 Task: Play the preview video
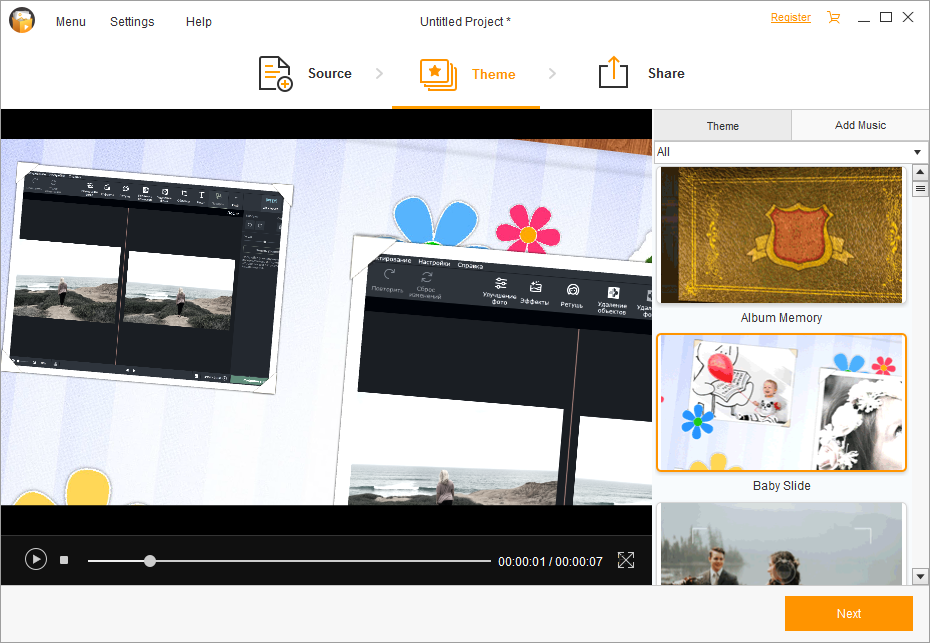36,559
